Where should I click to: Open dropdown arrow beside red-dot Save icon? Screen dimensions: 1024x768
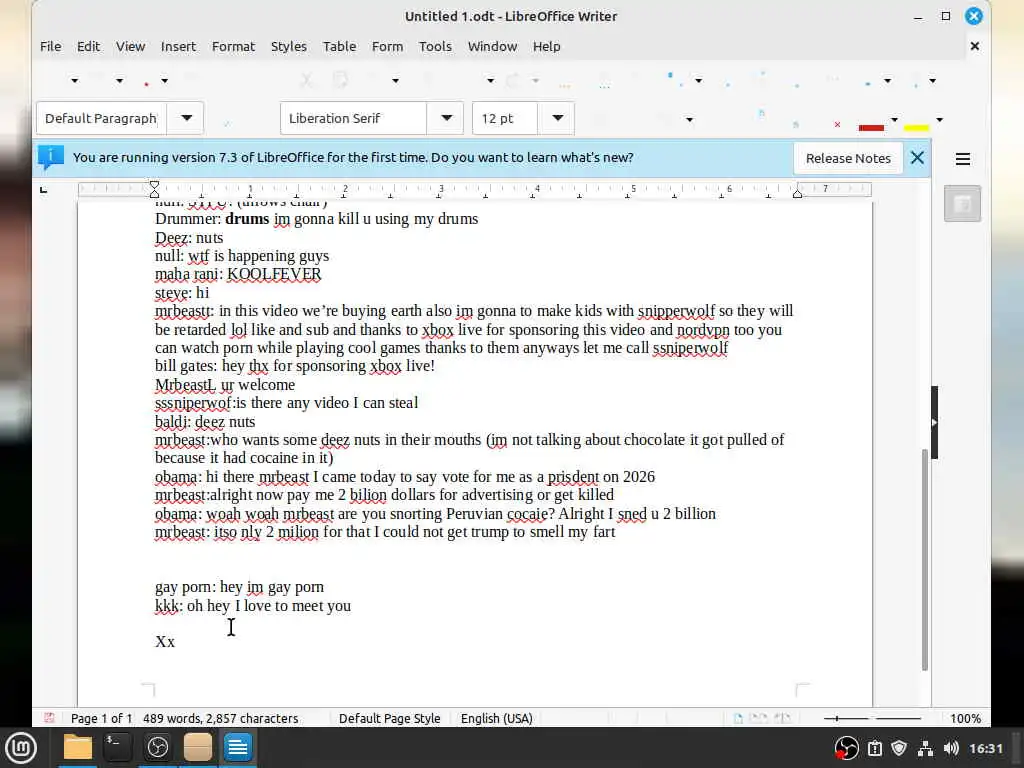coord(165,81)
